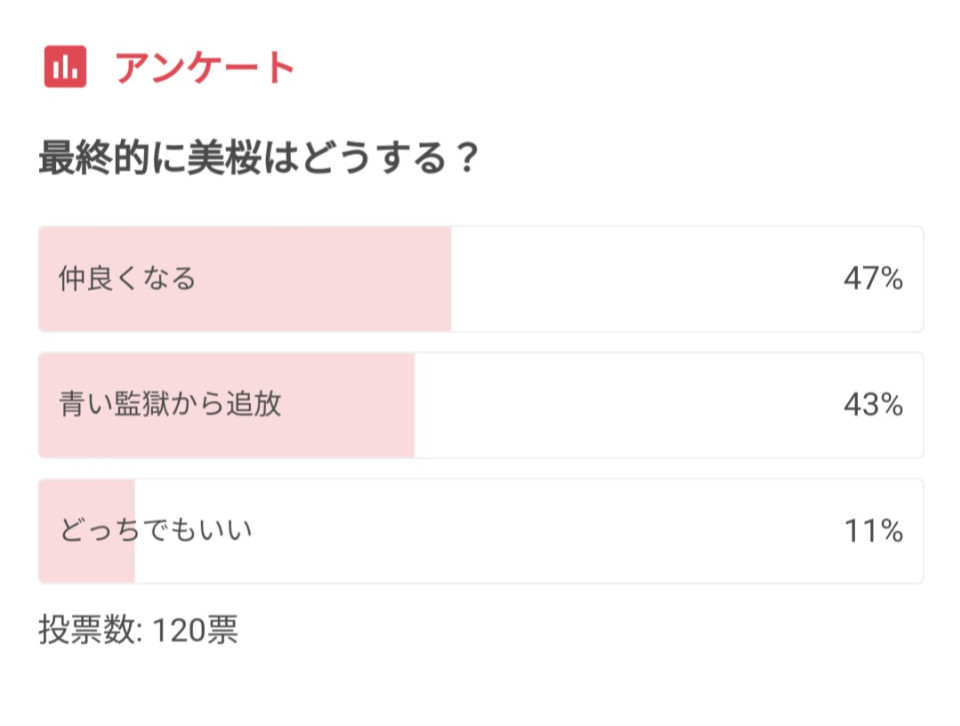Click the 投票数: 120票 vote count
This screenshot has height=726, width=960.
coord(138,629)
